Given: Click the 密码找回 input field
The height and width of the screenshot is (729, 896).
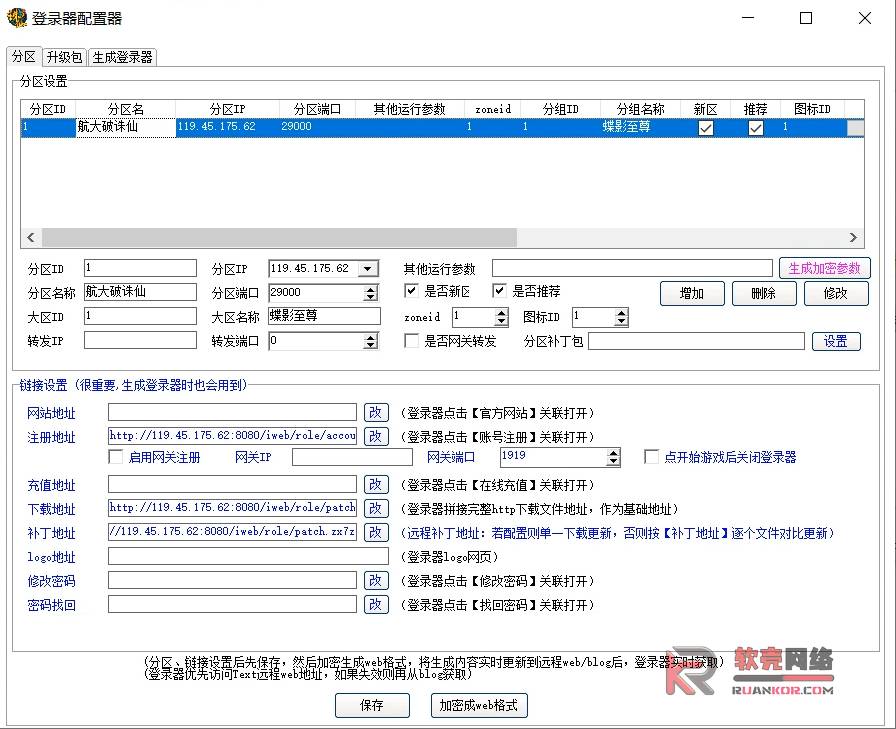Looking at the screenshot, I should (x=232, y=604).
